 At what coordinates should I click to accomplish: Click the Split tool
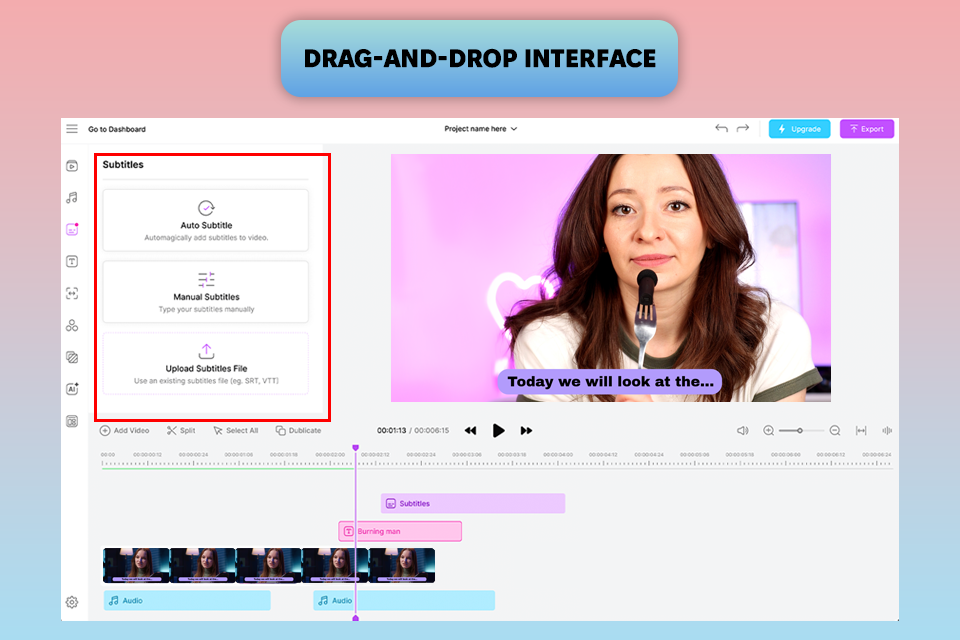(181, 431)
